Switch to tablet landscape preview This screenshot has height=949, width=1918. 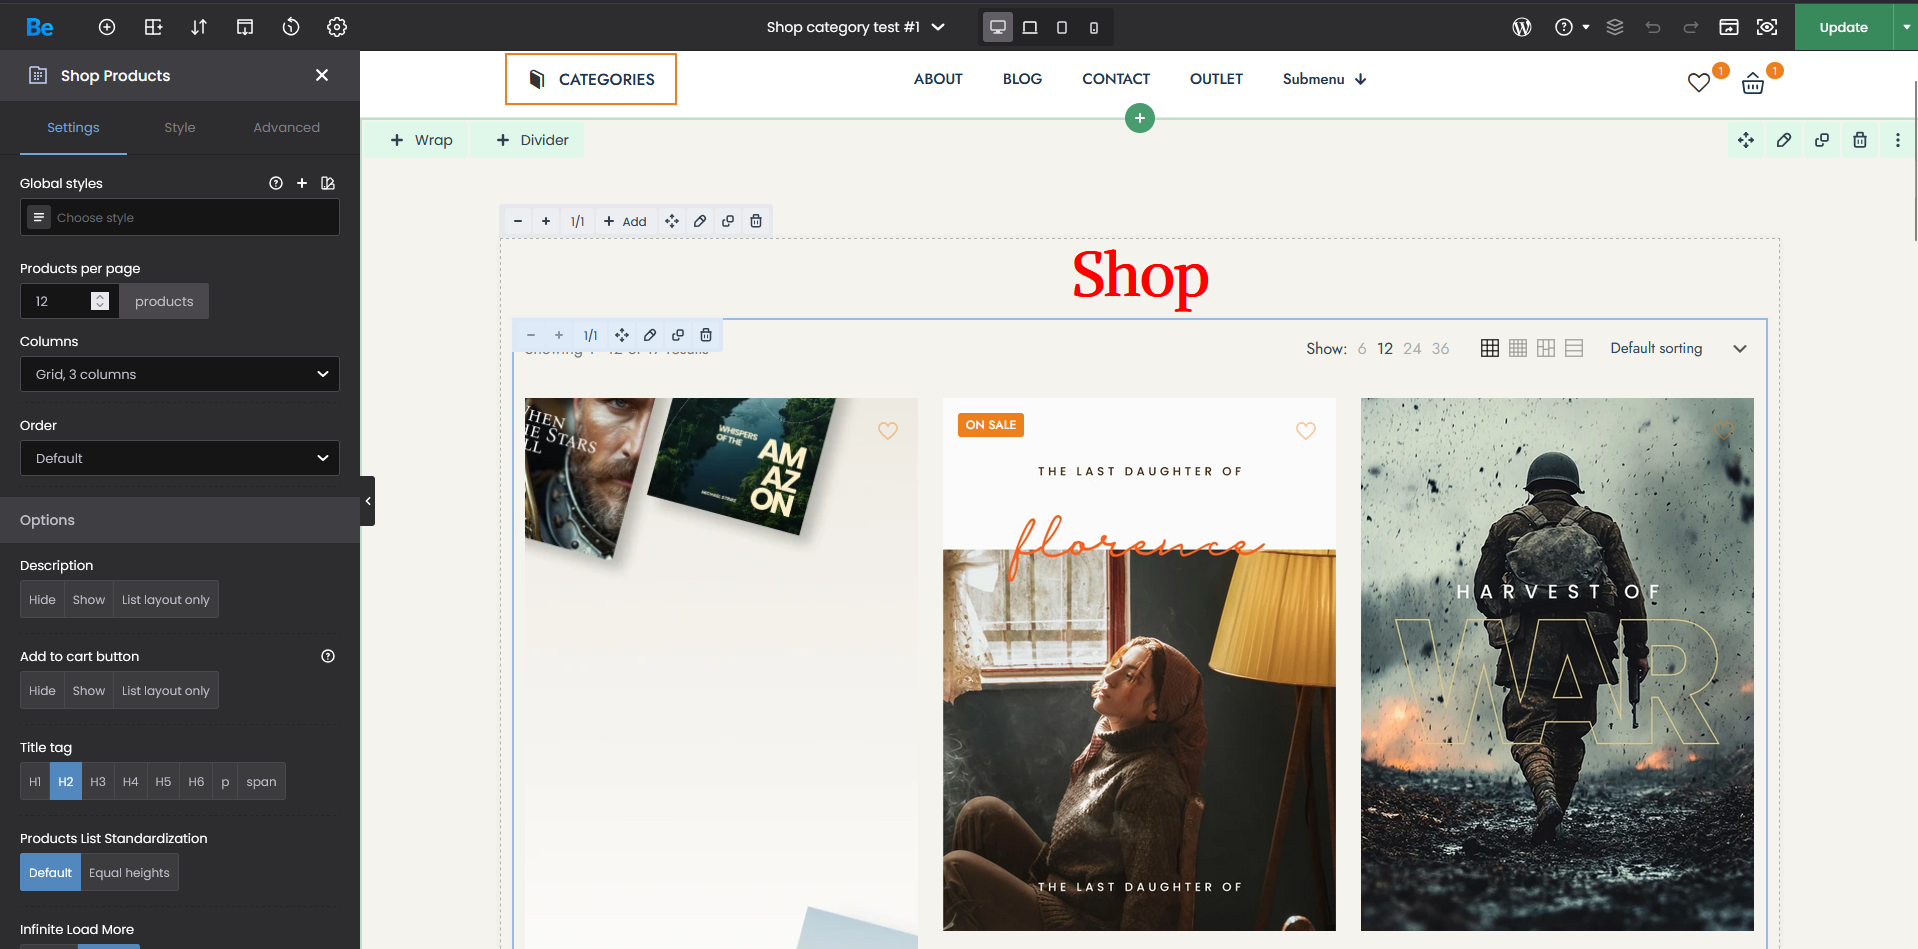click(1030, 27)
